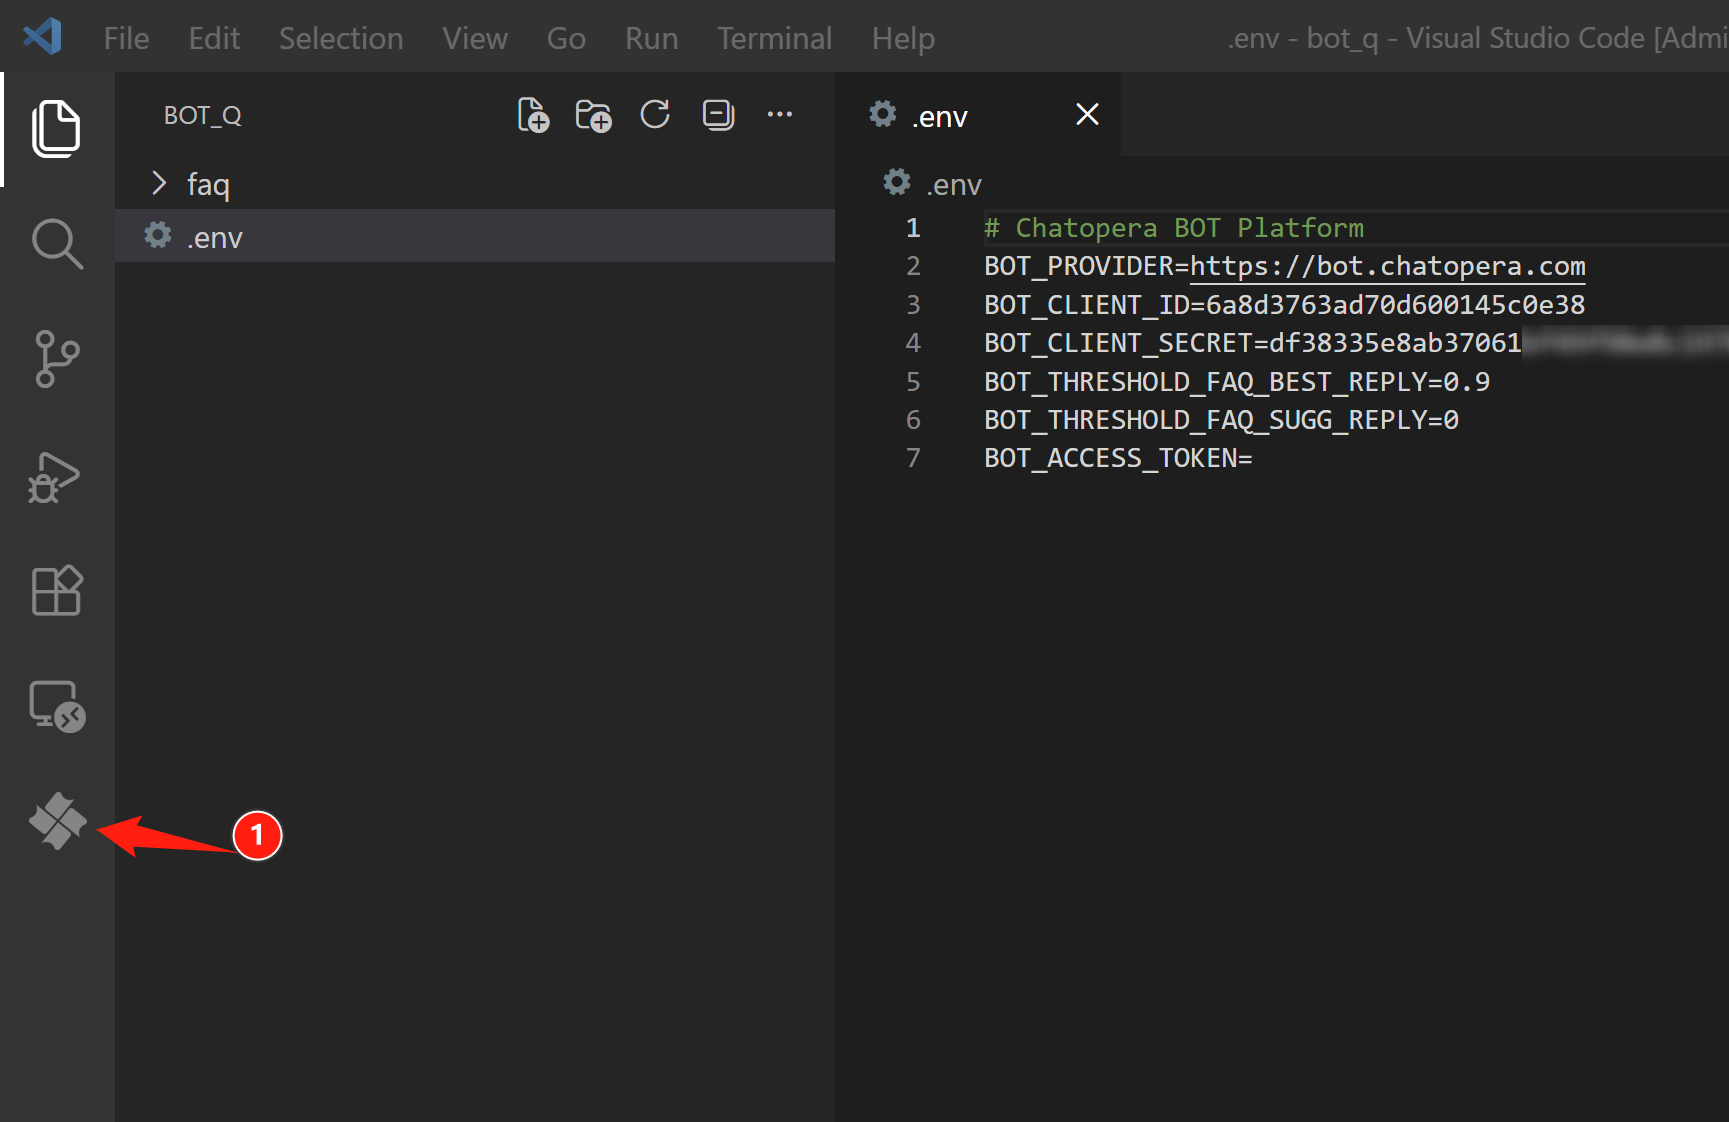Open the Extensions view

coord(56,590)
